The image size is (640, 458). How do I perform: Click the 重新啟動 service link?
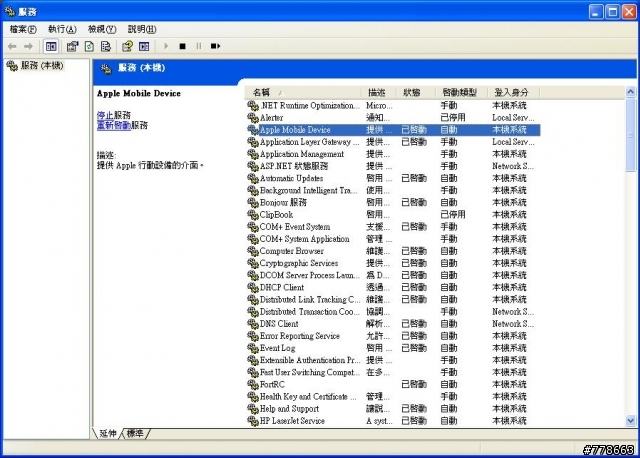(x=113, y=125)
